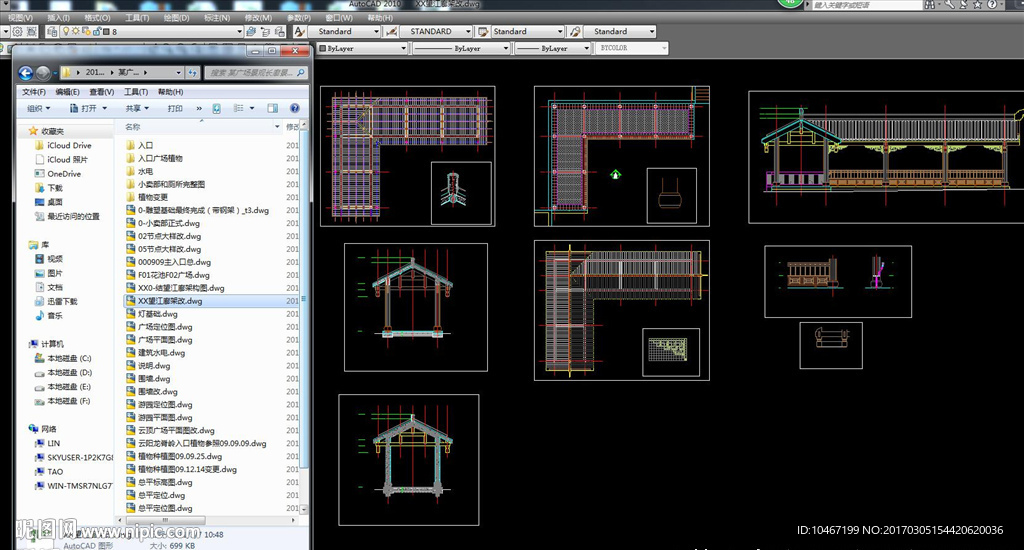Click the Explorer back arrow button
This screenshot has width=1024, height=550.
(26, 73)
